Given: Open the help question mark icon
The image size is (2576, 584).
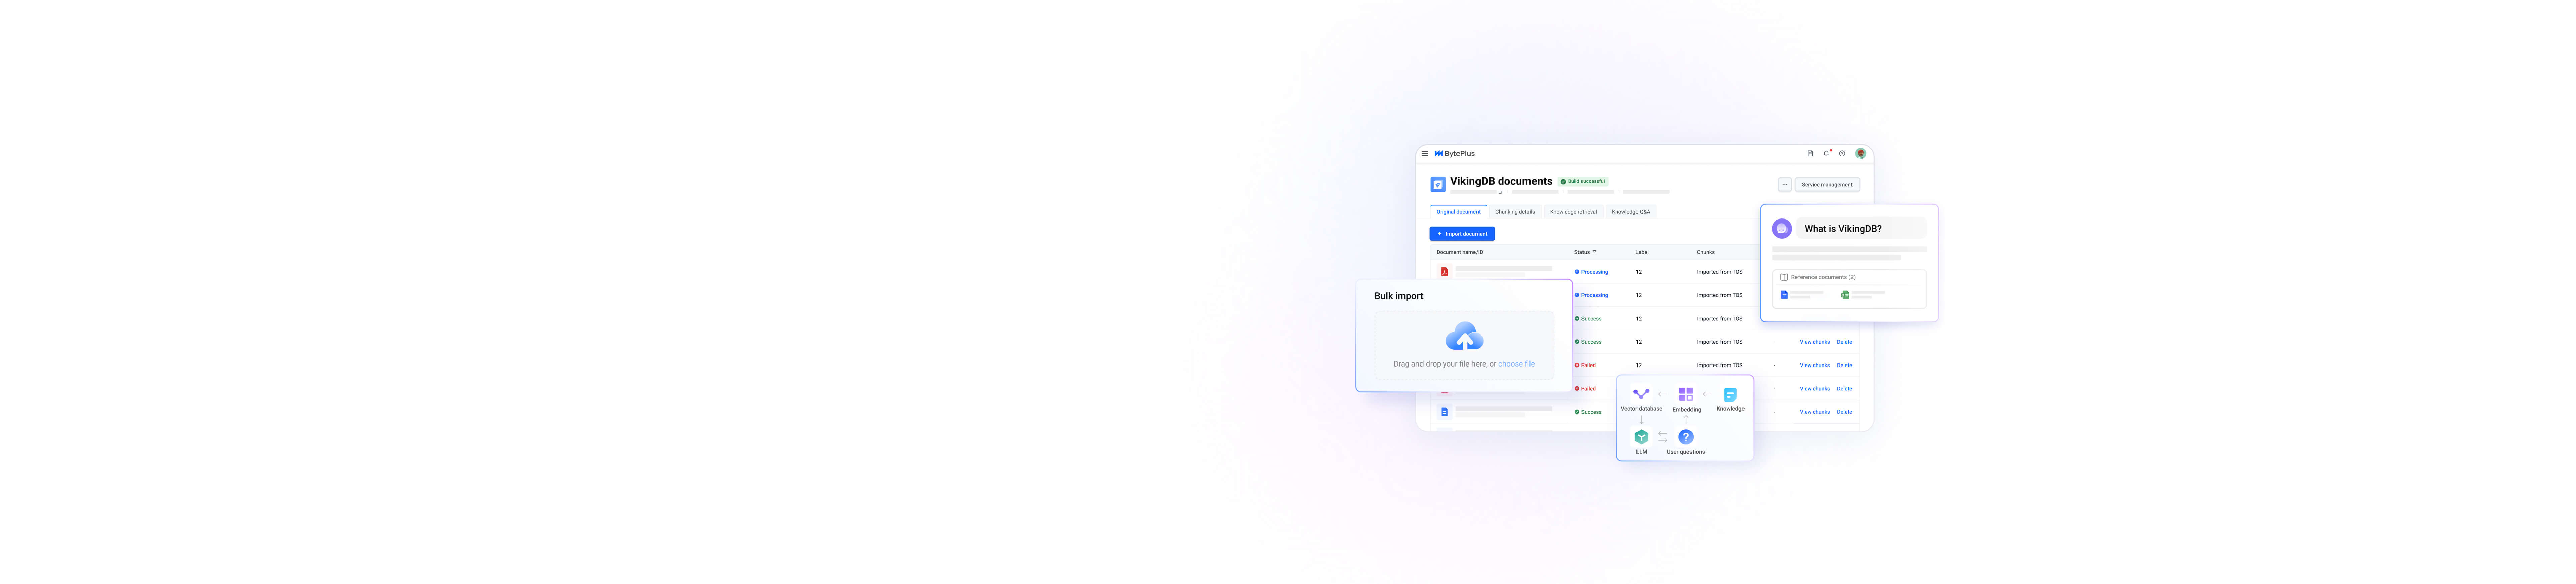Looking at the screenshot, I should pyautogui.click(x=1842, y=154).
